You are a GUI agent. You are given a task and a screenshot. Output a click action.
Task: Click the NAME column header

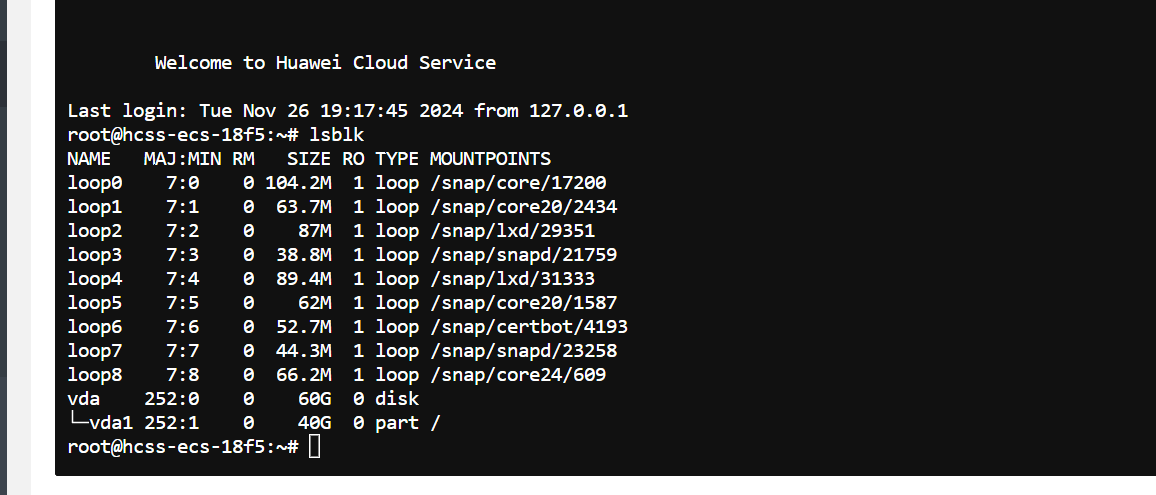click(89, 159)
